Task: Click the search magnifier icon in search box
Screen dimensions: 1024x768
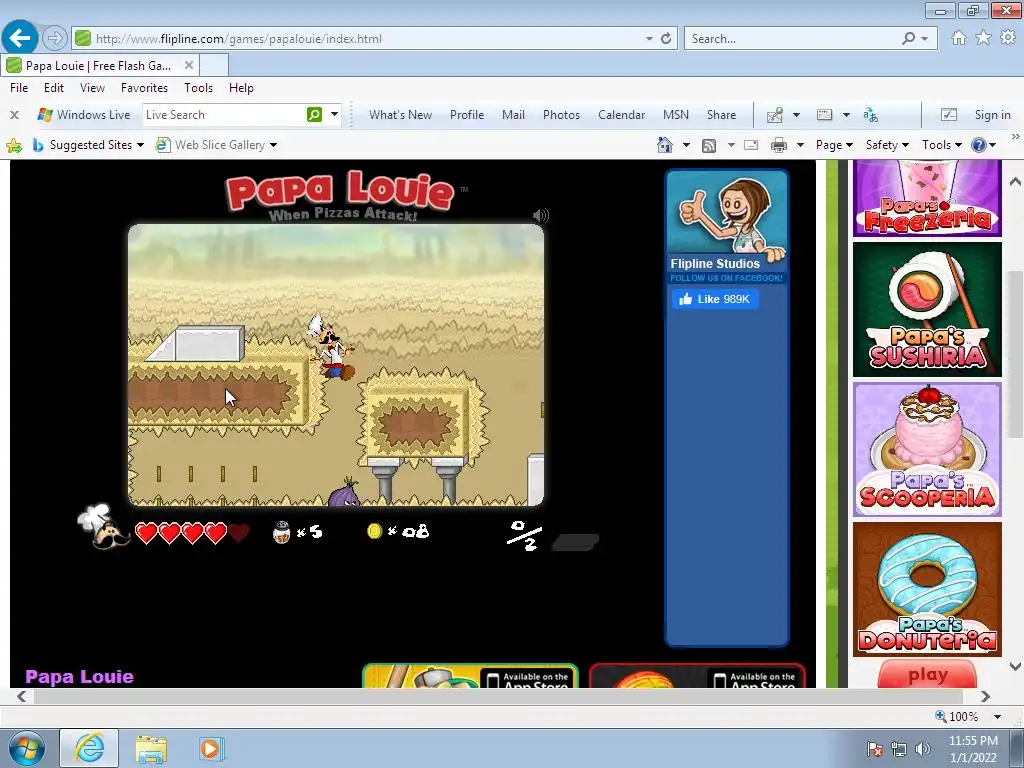Action: [908, 39]
